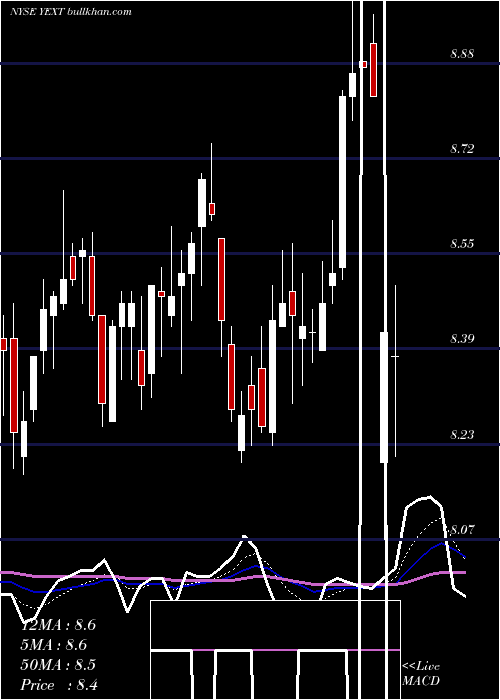Screen dimensions: 500x700
Task: Select the 8.88 price axis label
Action: (x=462, y=54)
